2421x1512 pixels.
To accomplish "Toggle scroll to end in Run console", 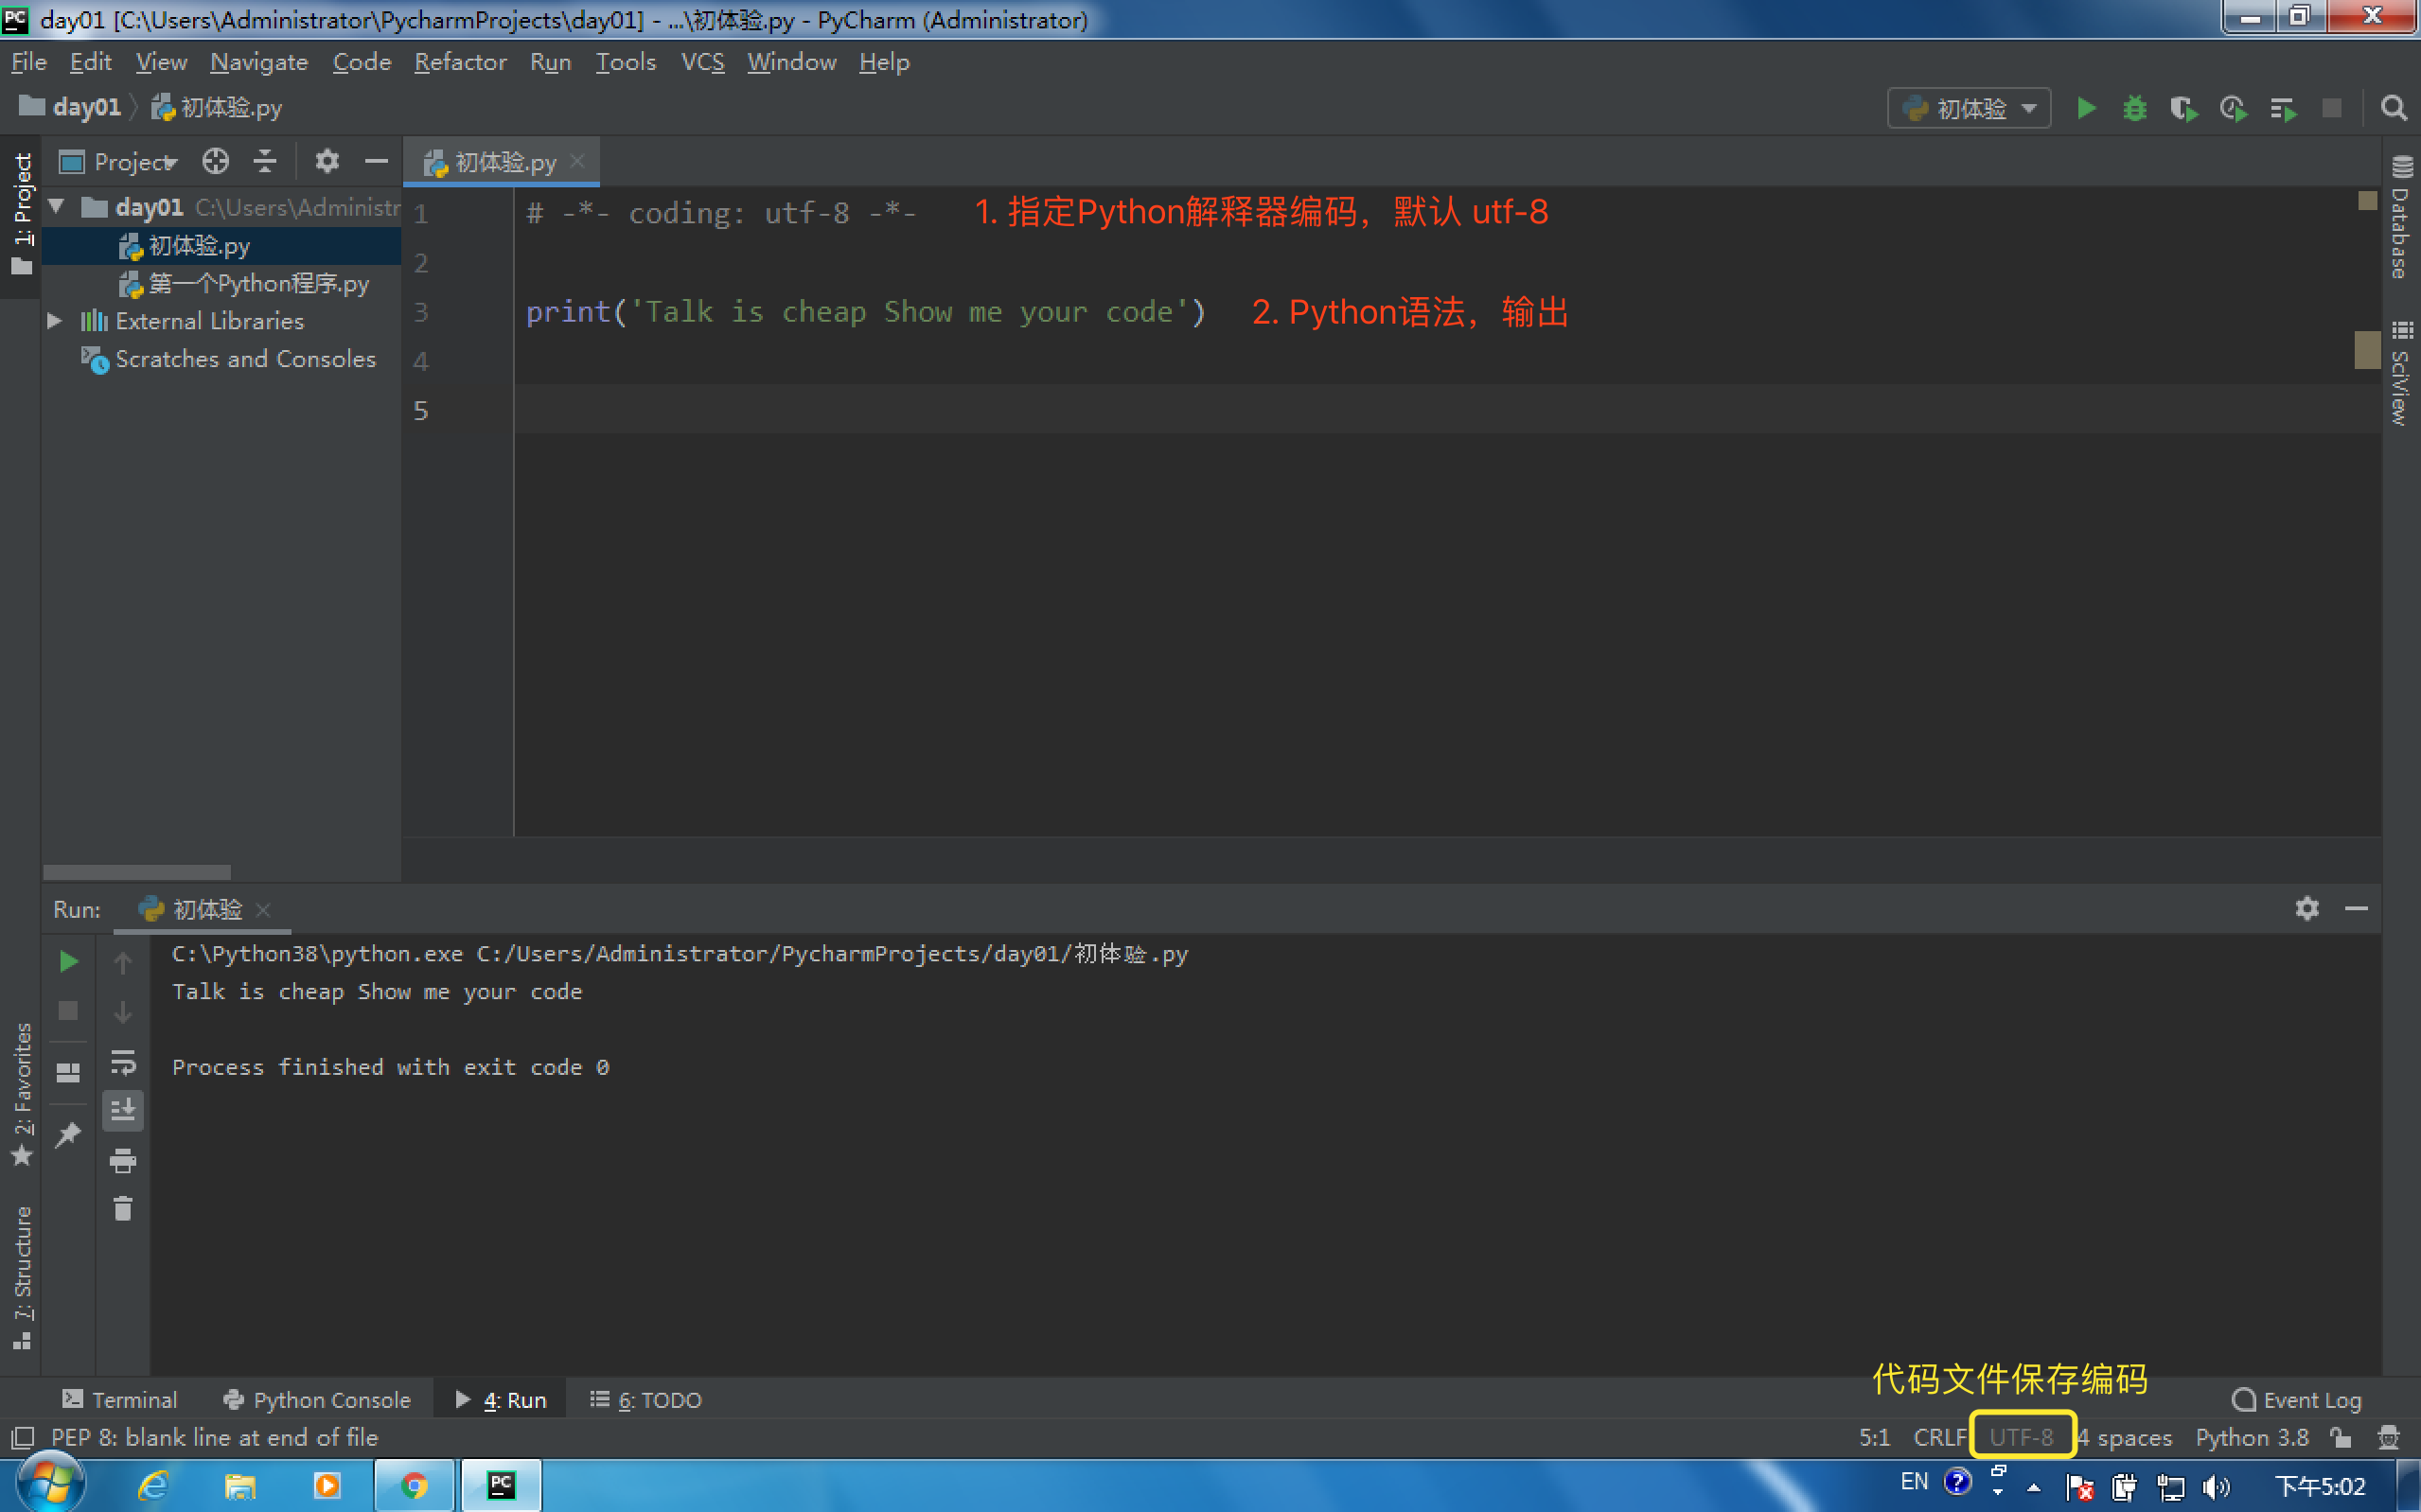I will (x=123, y=1110).
